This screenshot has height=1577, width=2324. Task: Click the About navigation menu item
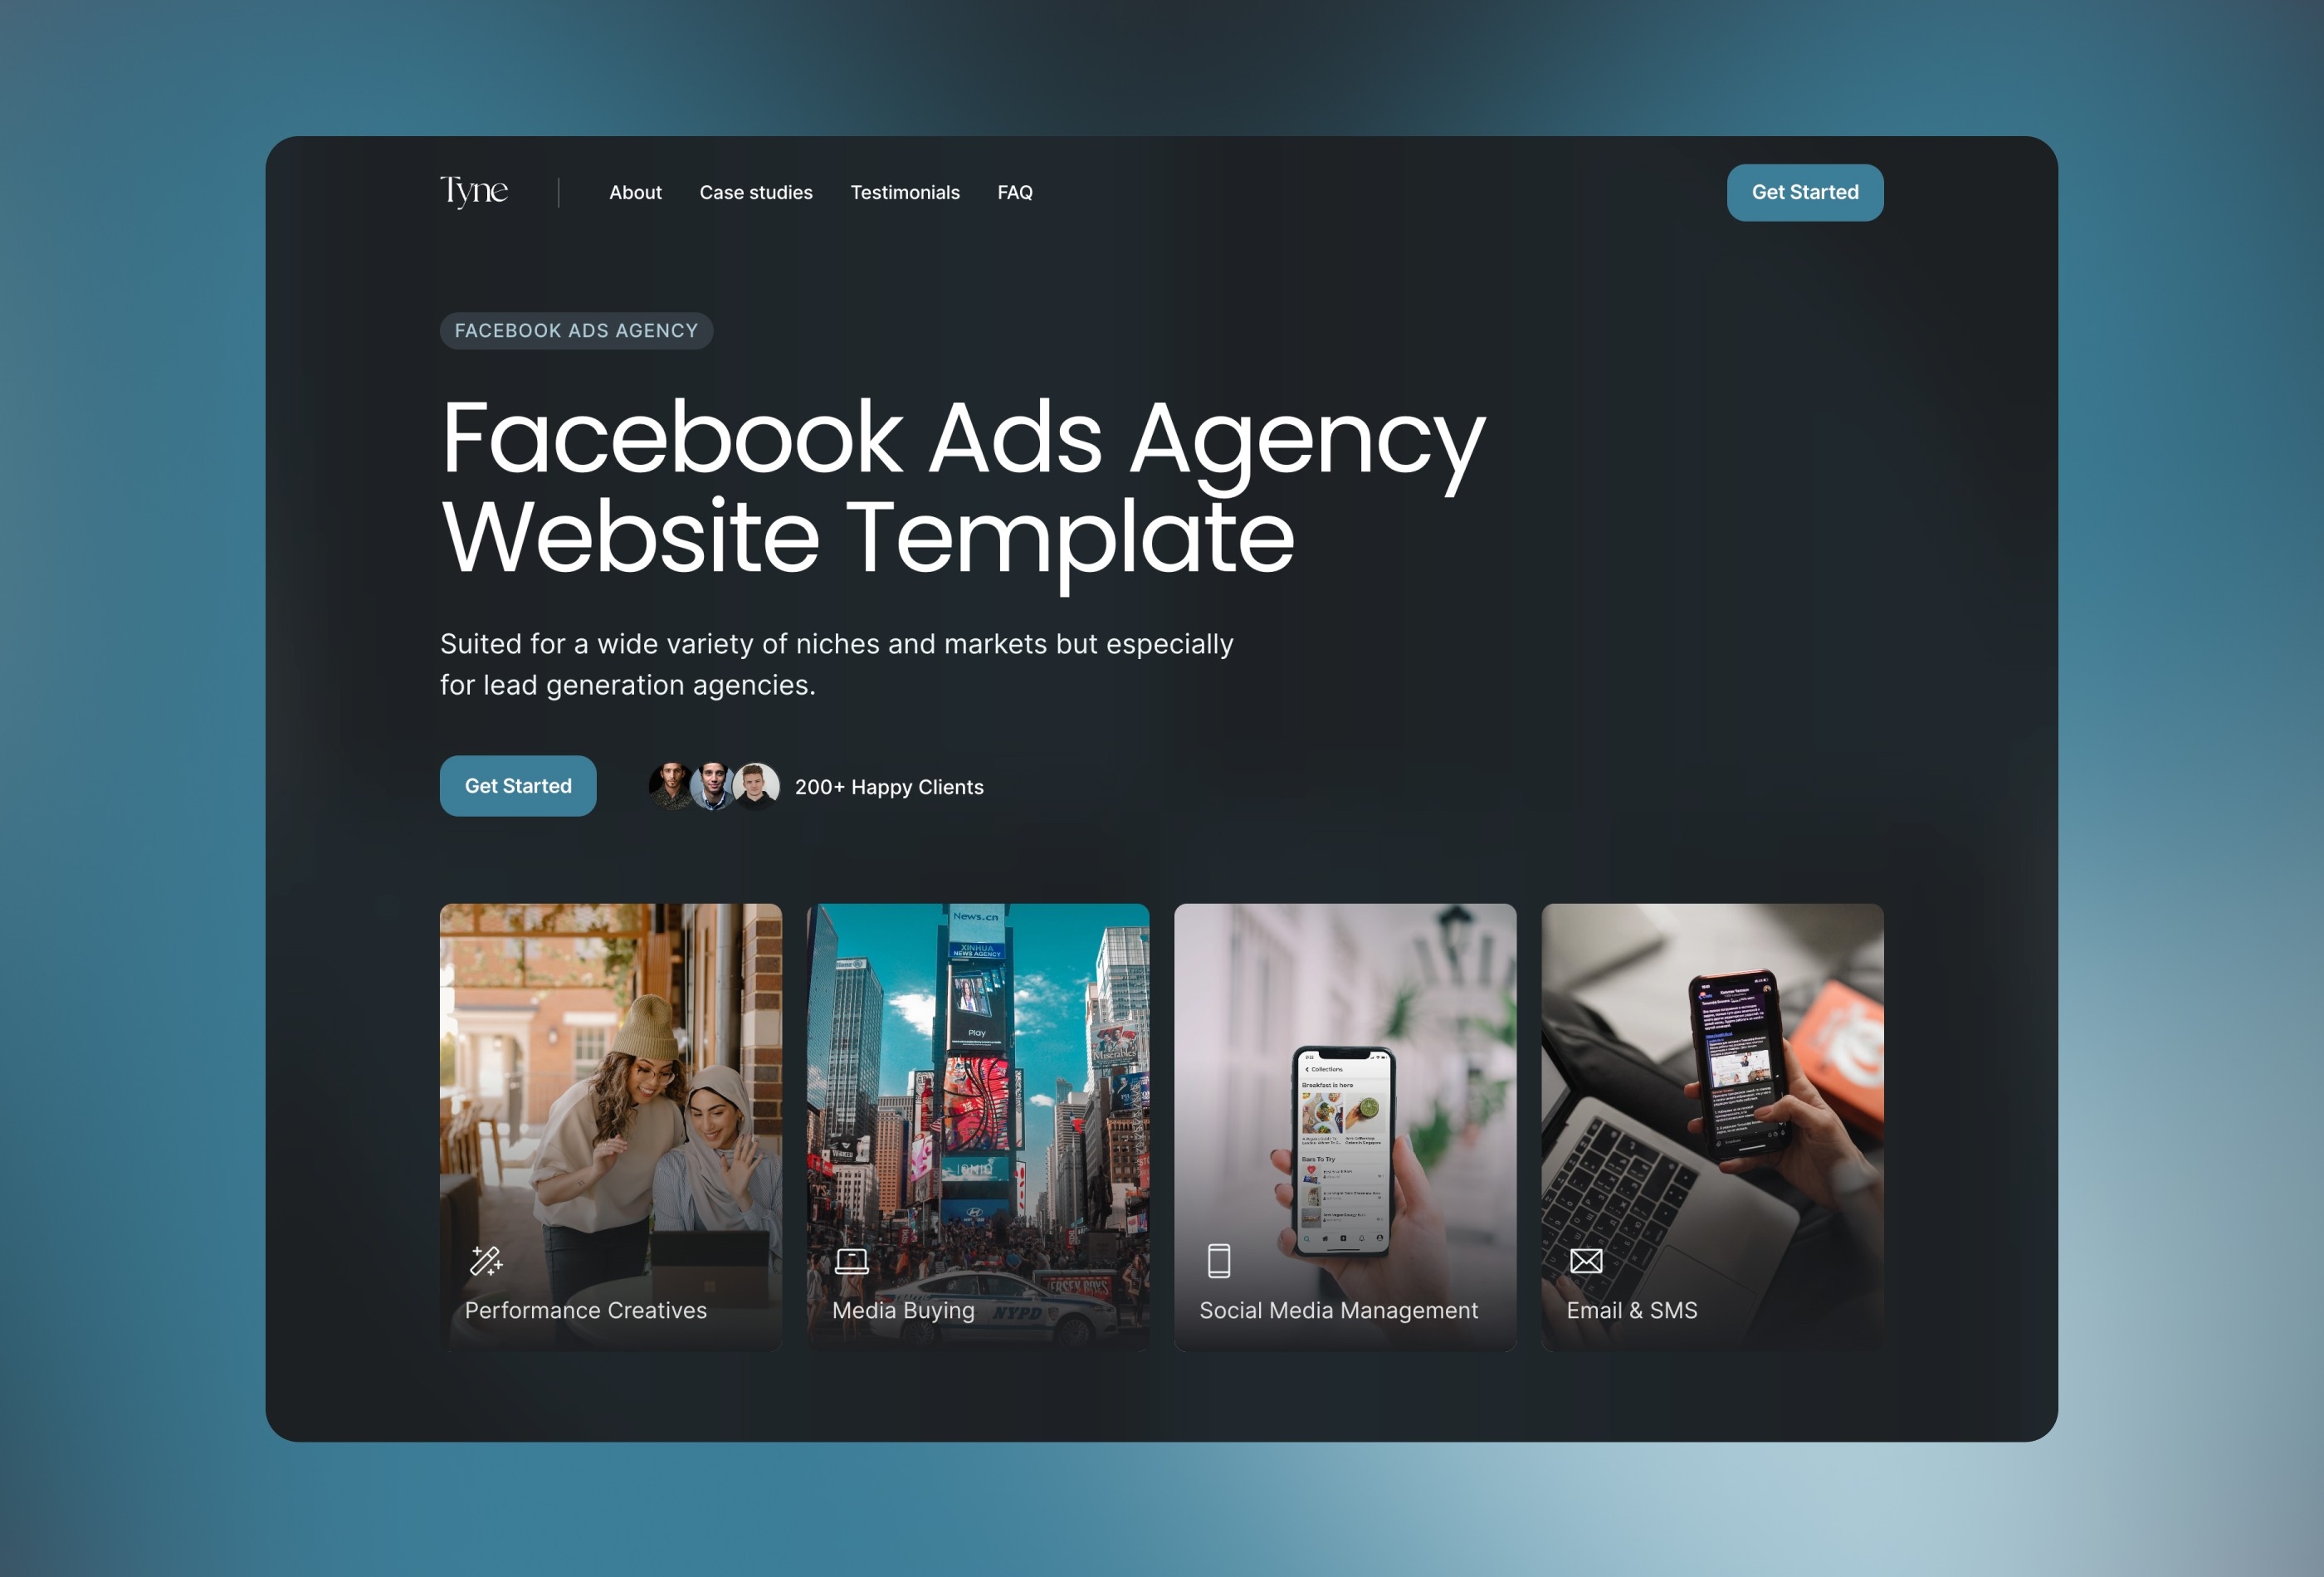(x=637, y=192)
